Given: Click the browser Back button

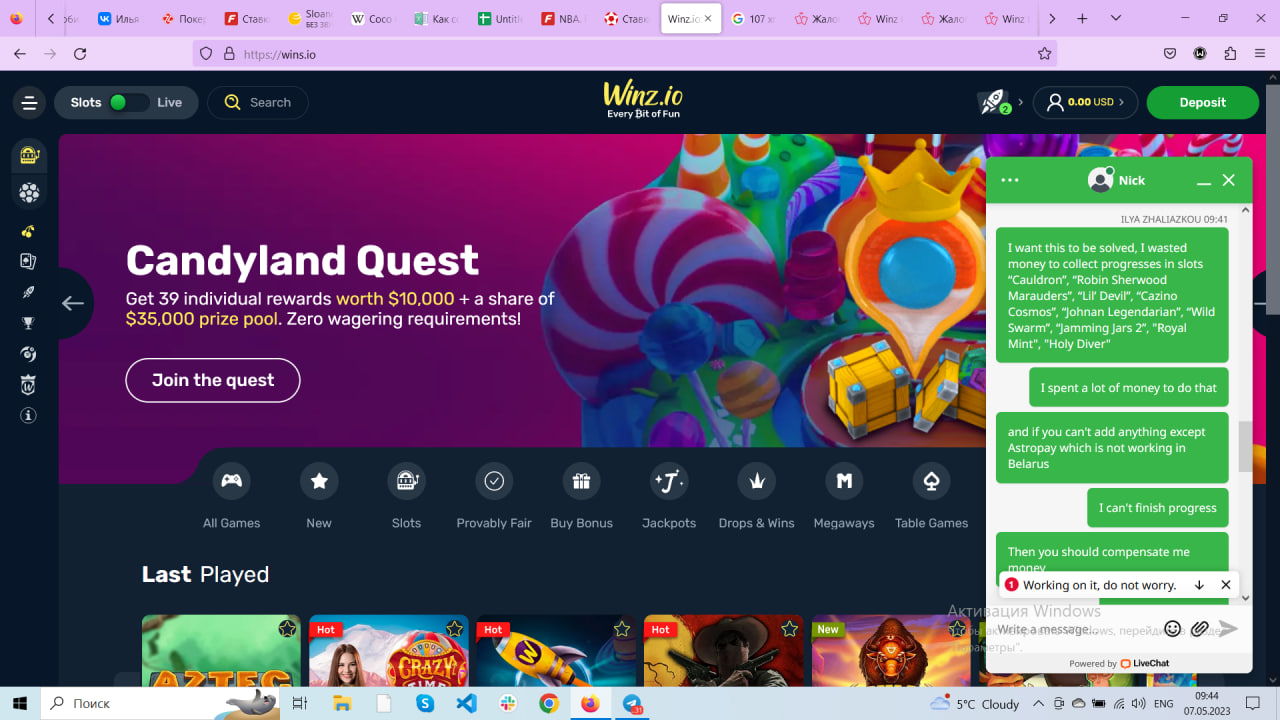Looking at the screenshot, I should [x=20, y=54].
